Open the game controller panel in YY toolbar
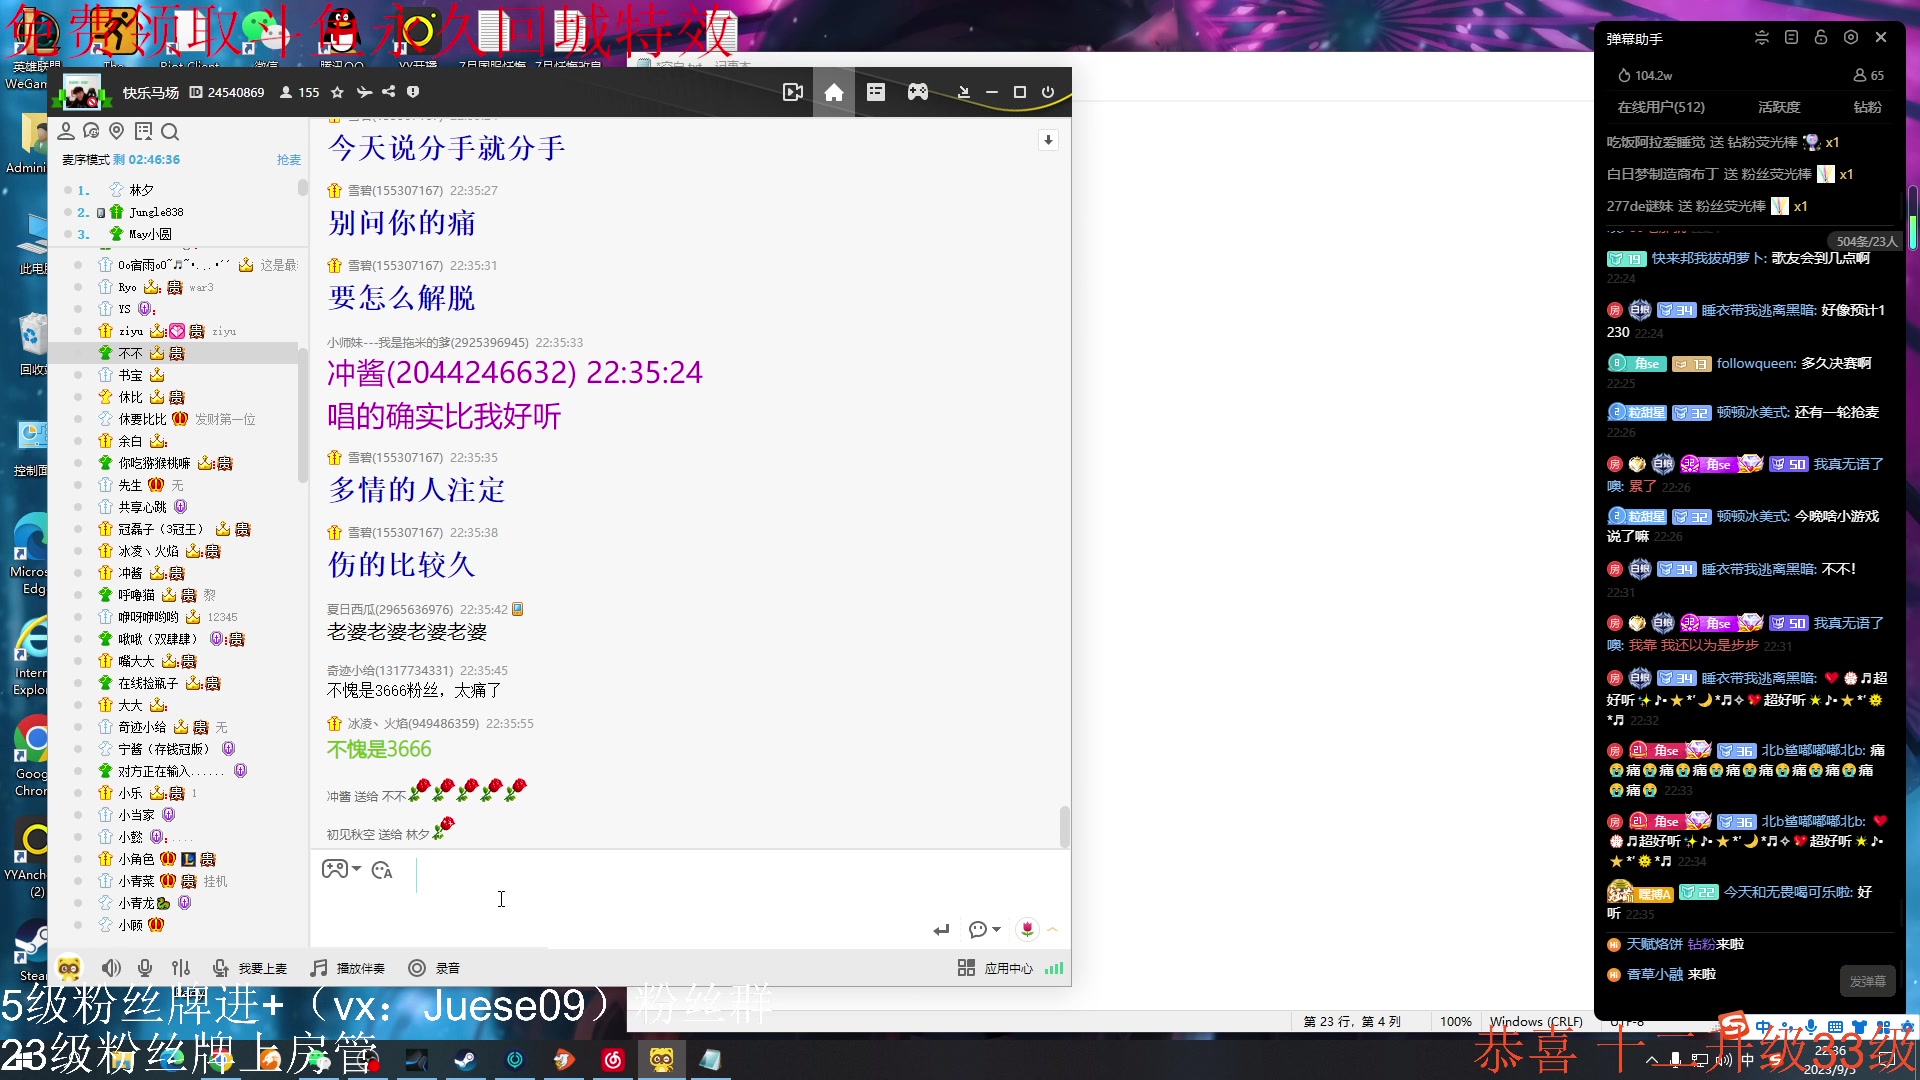Viewport: 1920px width, 1080px height. coord(917,92)
